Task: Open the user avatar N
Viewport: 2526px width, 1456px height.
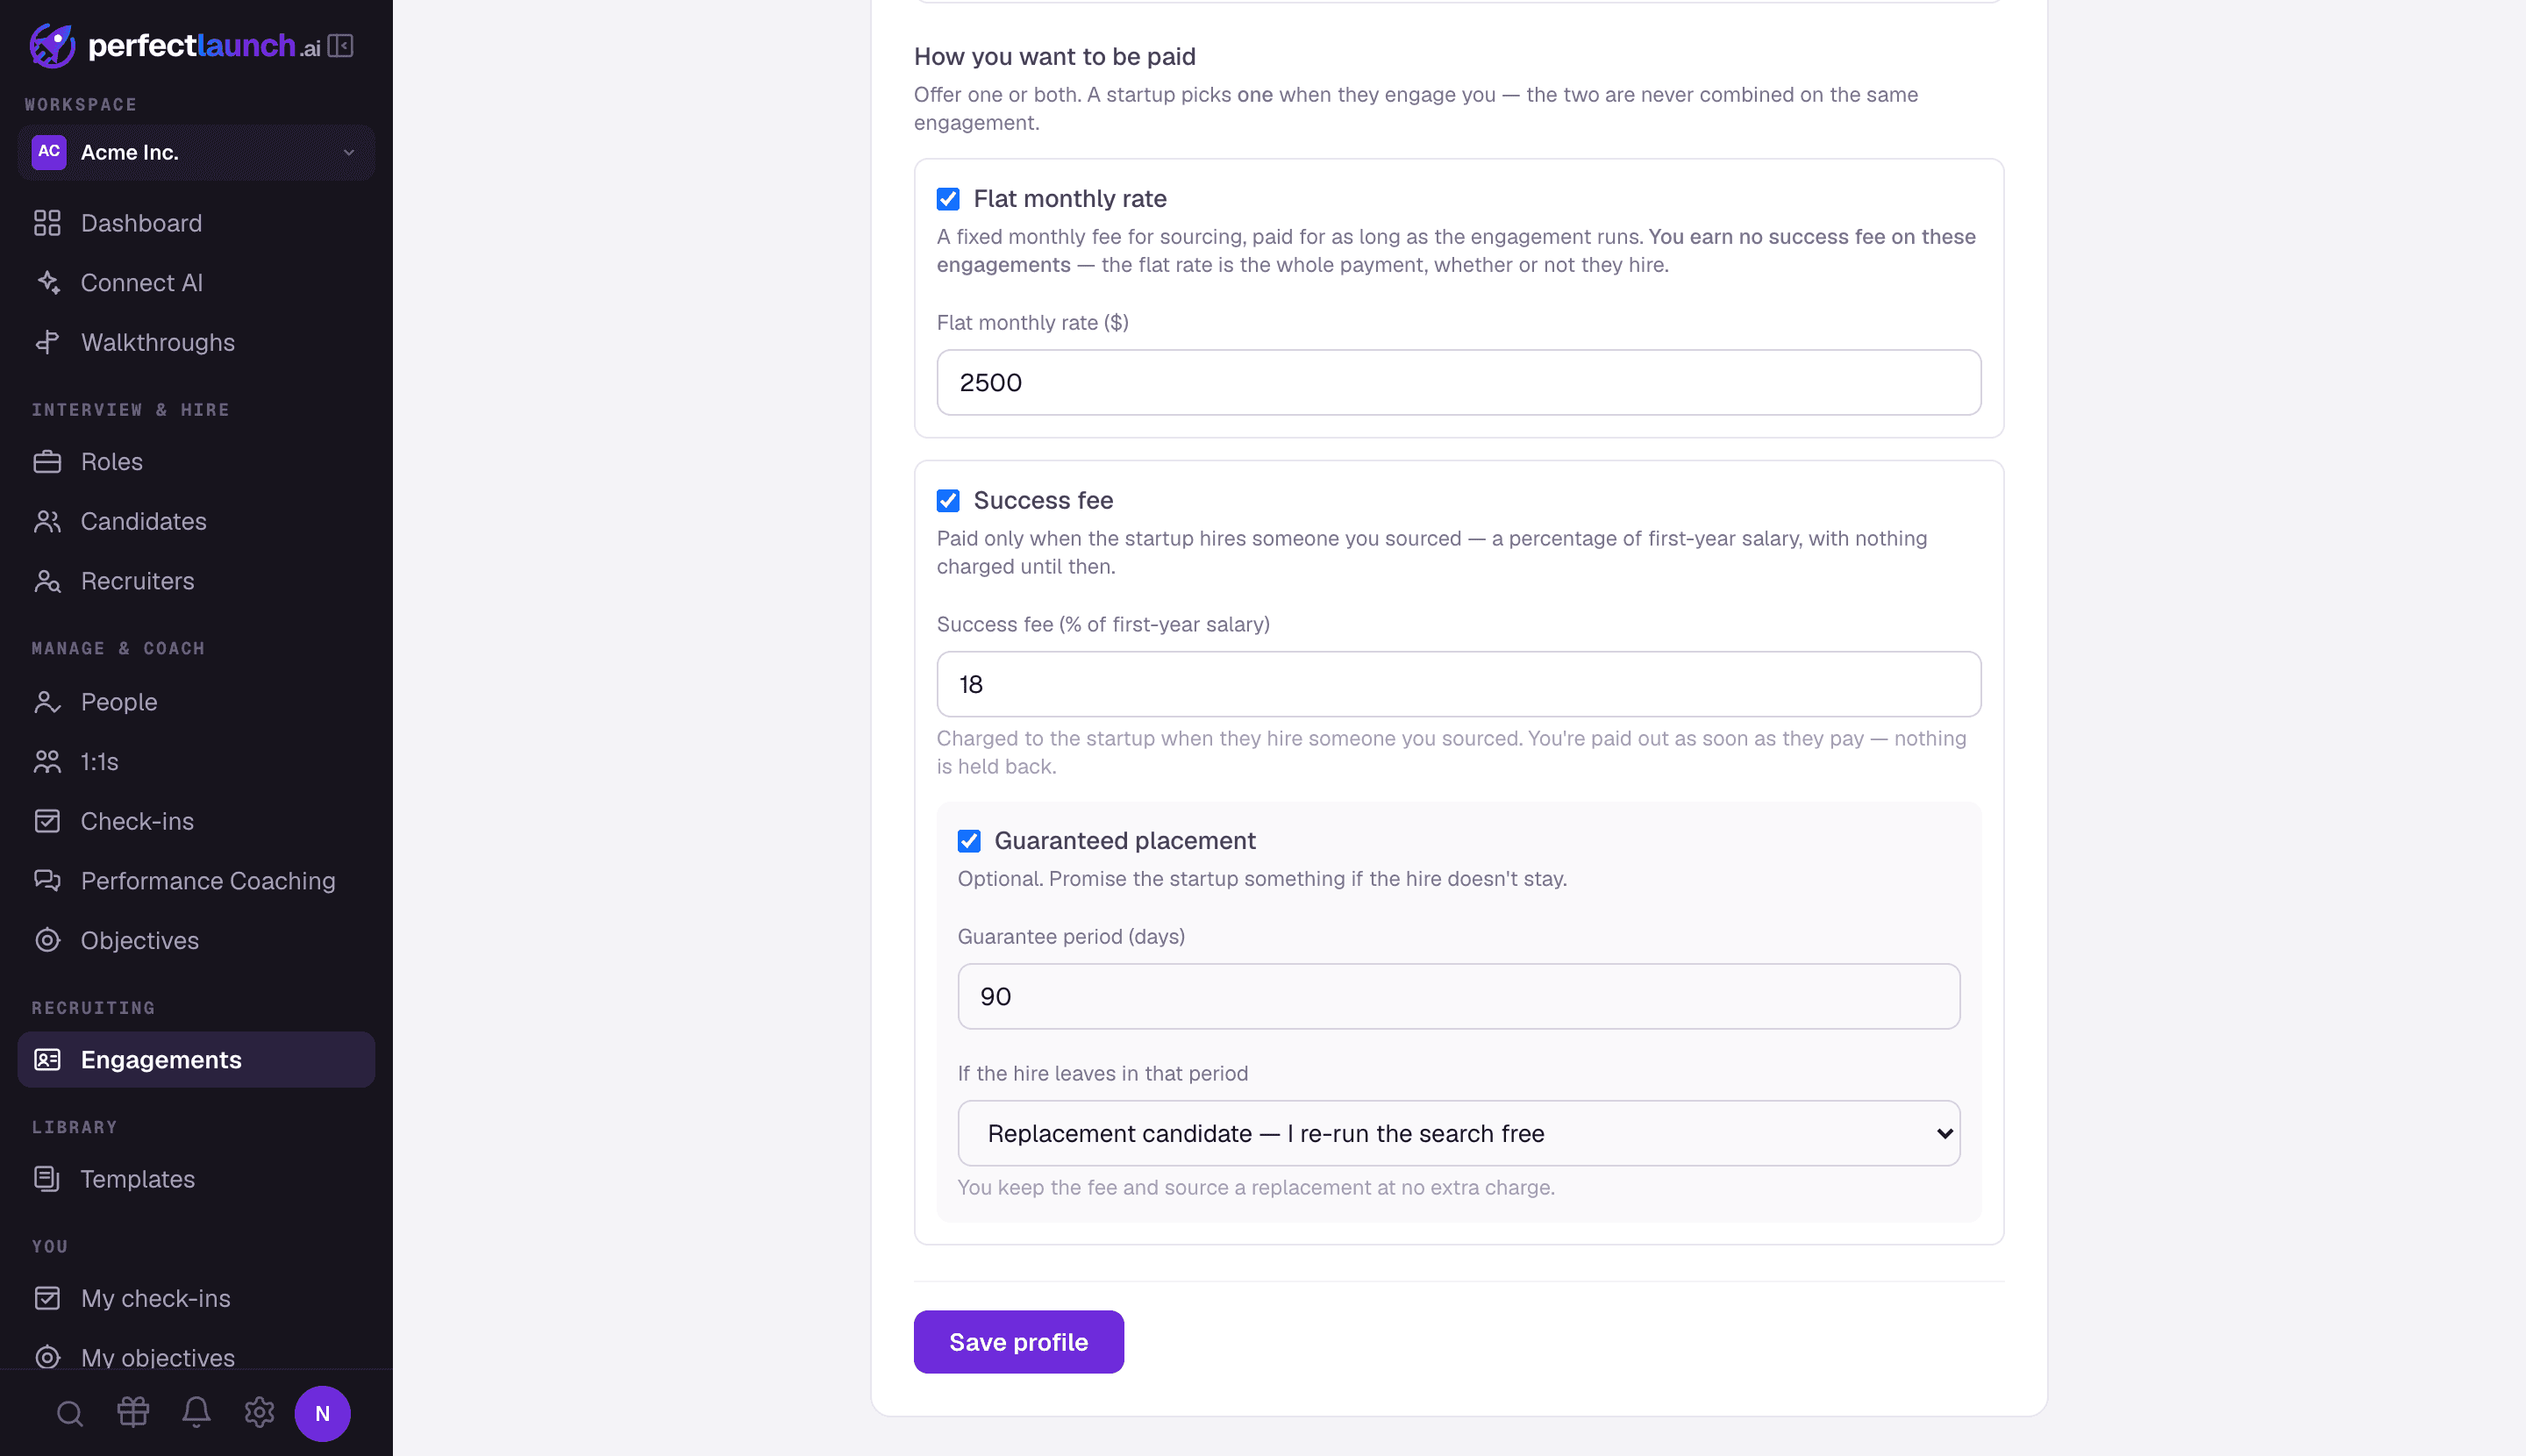Action: pos(322,1413)
